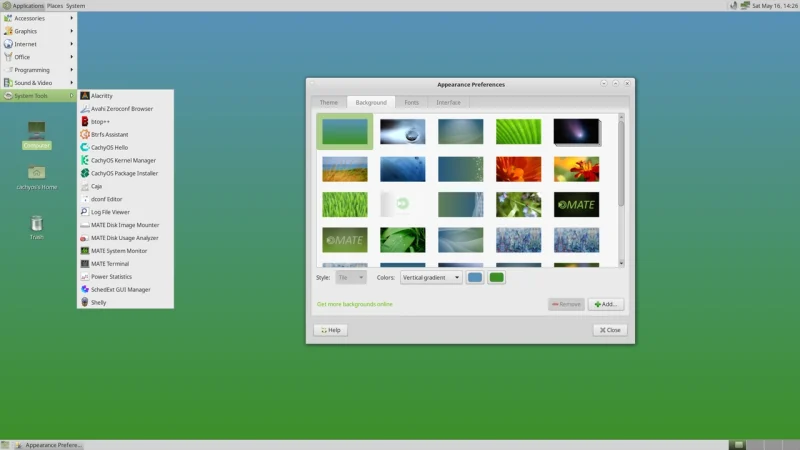Open the Style dropdown
The height and width of the screenshot is (450, 800).
351,278
